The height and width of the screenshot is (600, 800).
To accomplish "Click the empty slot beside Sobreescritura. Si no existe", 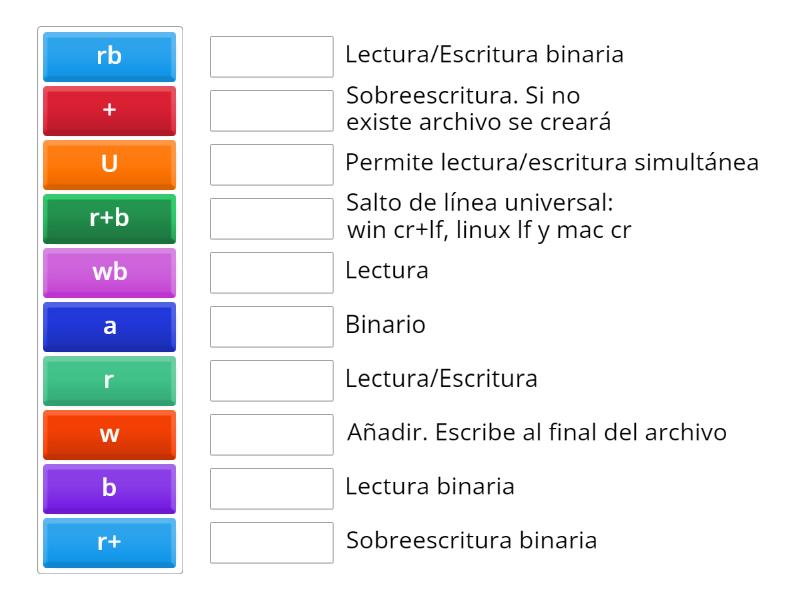I will (272, 111).
